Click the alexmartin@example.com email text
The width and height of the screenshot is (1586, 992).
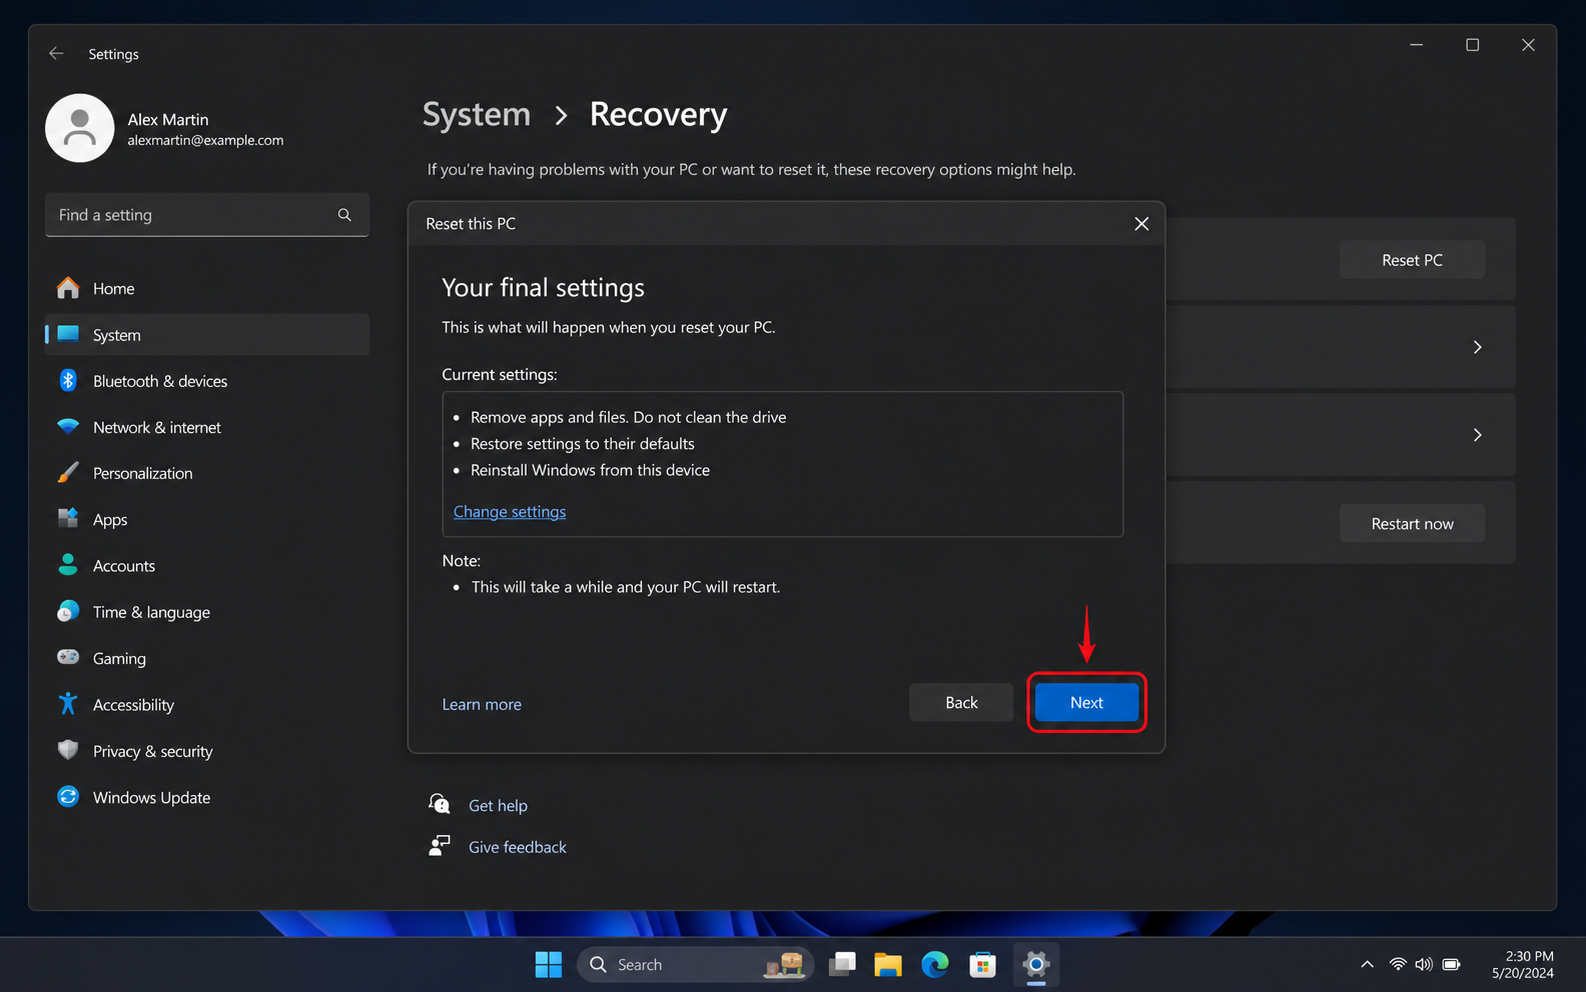pos(205,141)
